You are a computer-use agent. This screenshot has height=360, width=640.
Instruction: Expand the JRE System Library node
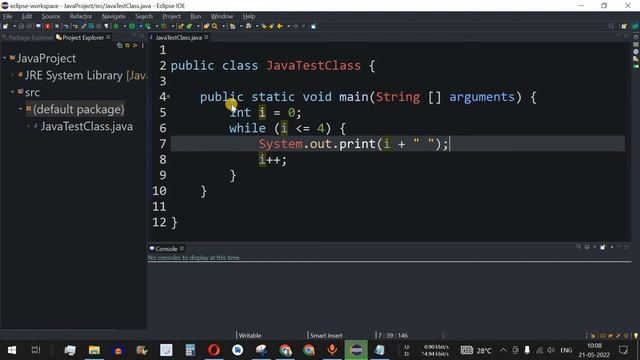tap(13, 76)
